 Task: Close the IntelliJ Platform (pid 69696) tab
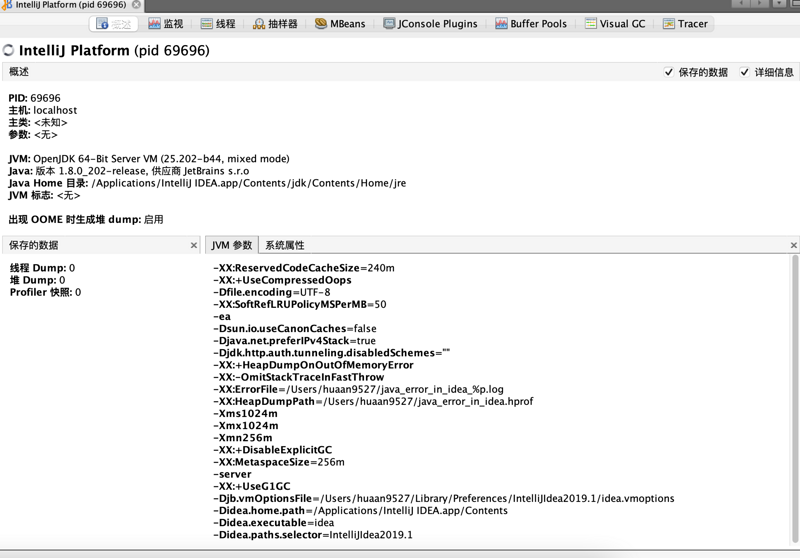136,5
